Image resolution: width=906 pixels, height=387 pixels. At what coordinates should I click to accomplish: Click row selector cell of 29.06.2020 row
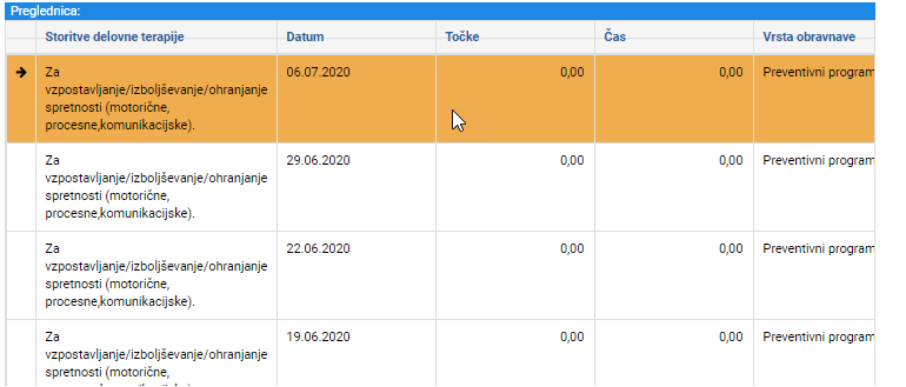[21, 187]
